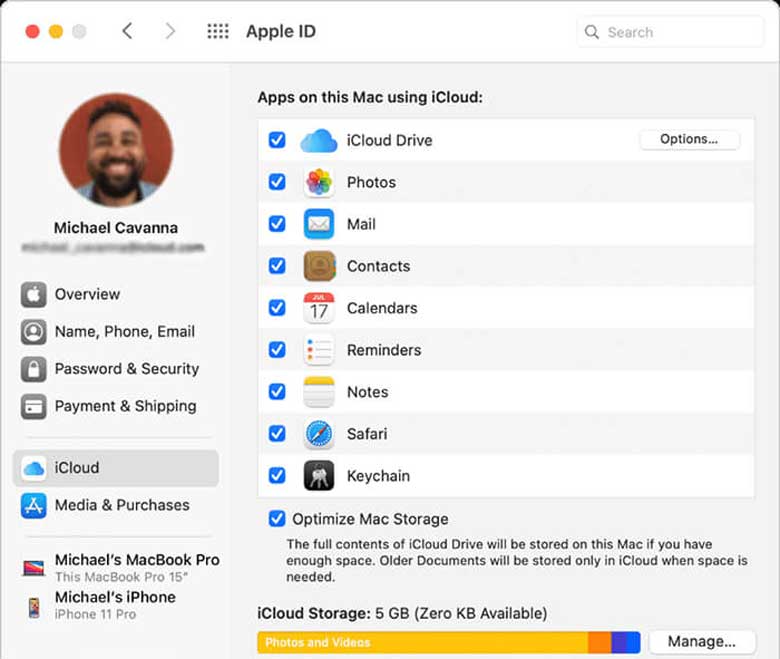This screenshot has width=780, height=659.
Task: Disable Mail syncing checkbox
Action: point(277,224)
